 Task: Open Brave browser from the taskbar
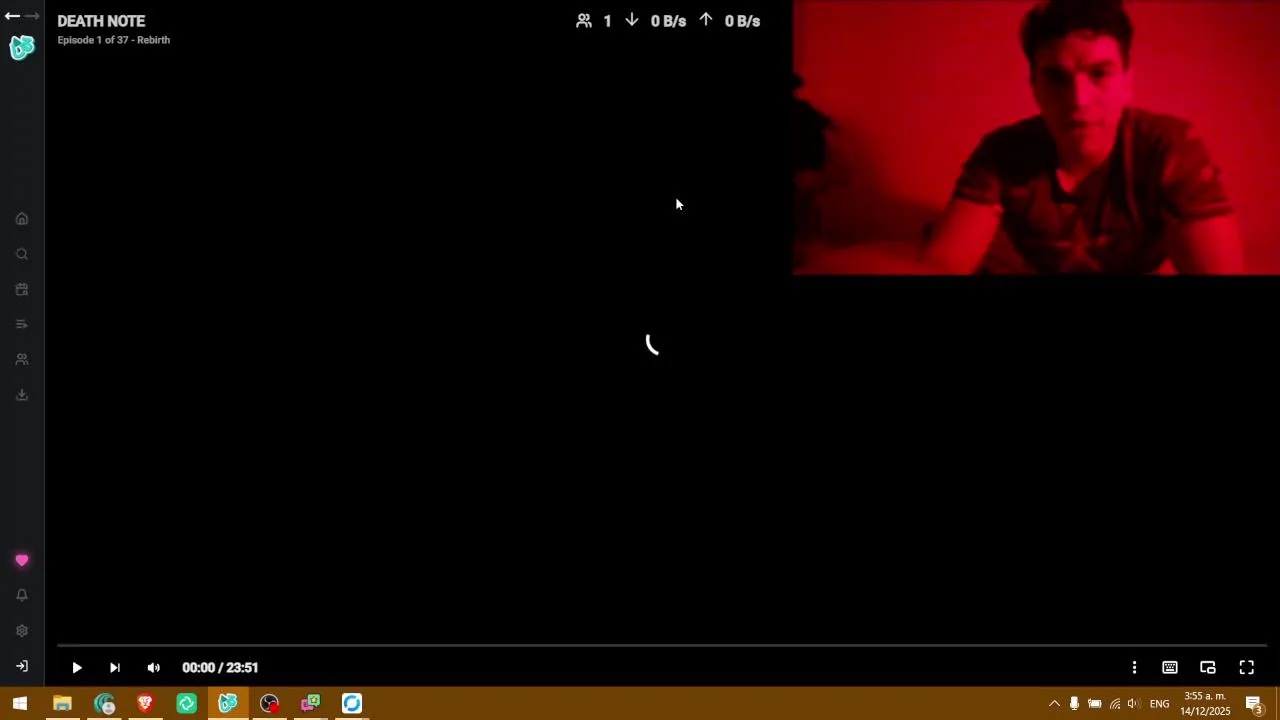(x=145, y=704)
